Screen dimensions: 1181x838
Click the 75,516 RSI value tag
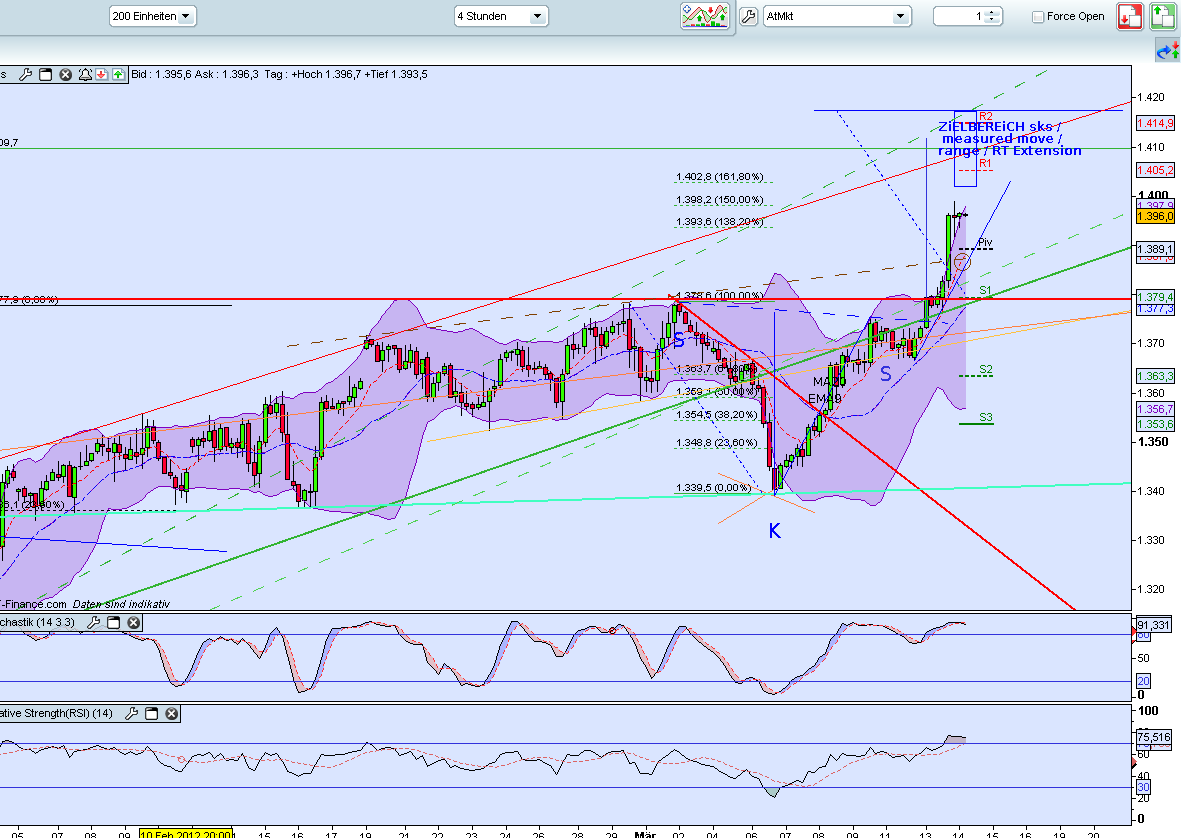[x=1153, y=737]
